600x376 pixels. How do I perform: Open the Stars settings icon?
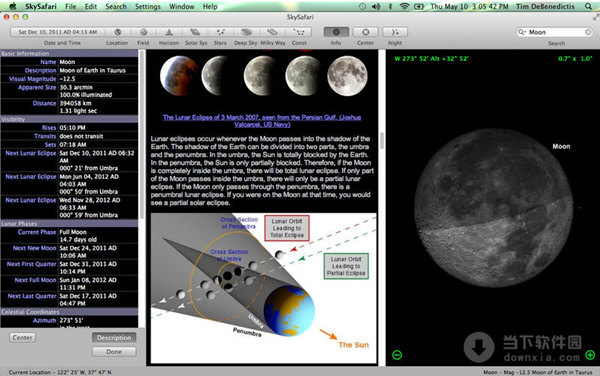coord(221,32)
